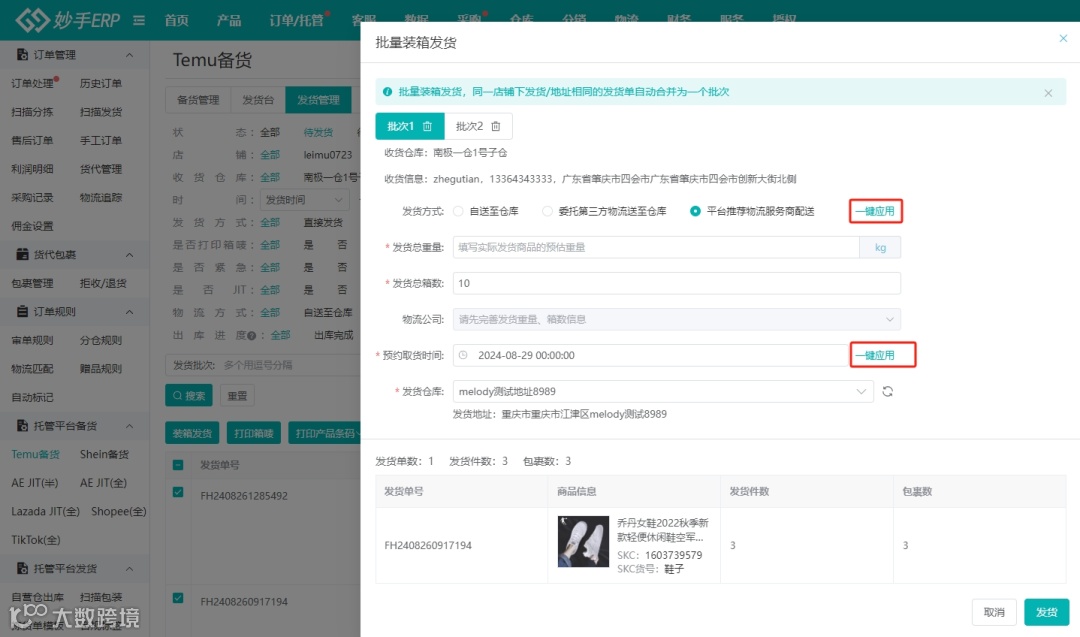Open the 备货管理 tab

[x=198, y=100]
